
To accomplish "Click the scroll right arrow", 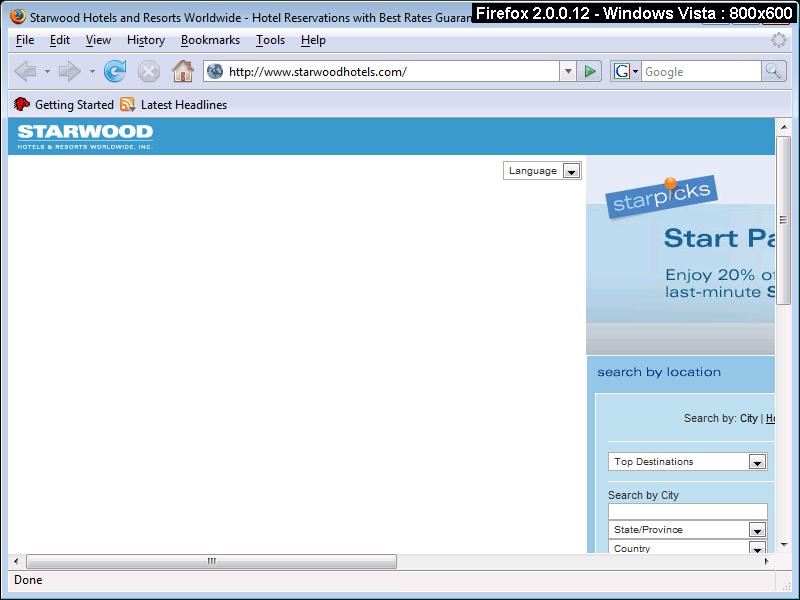I will coord(766,561).
